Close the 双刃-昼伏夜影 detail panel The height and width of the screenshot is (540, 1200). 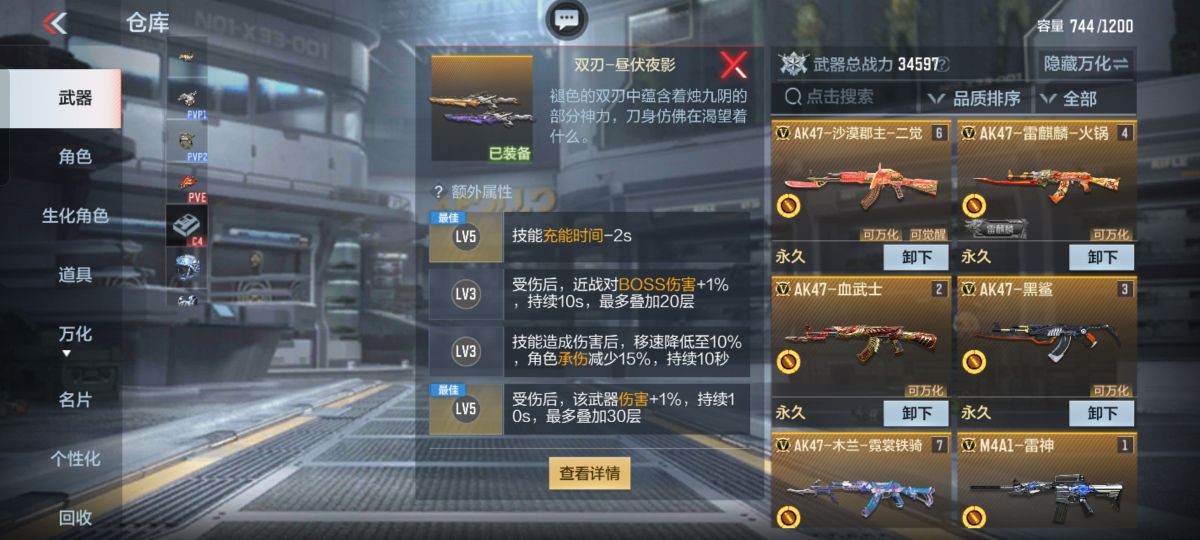[x=734, y=65]
